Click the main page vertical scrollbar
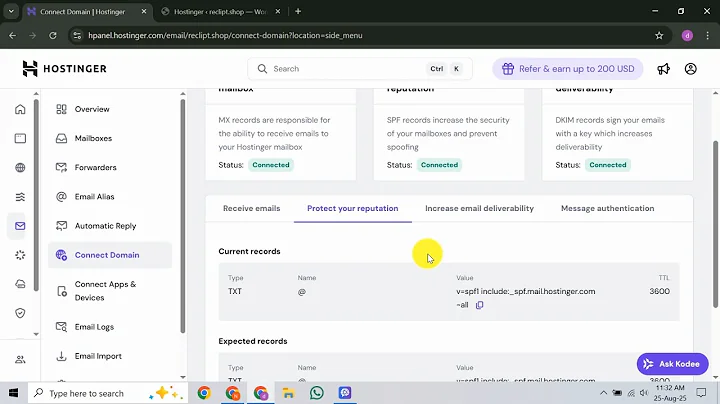 click(x=715, y=225)
